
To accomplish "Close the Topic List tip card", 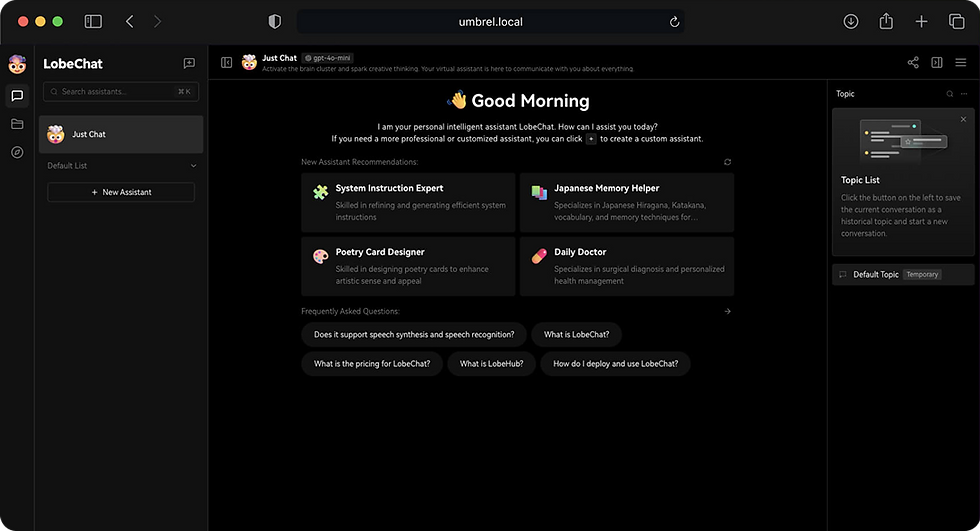I will [x=963, y=119].
